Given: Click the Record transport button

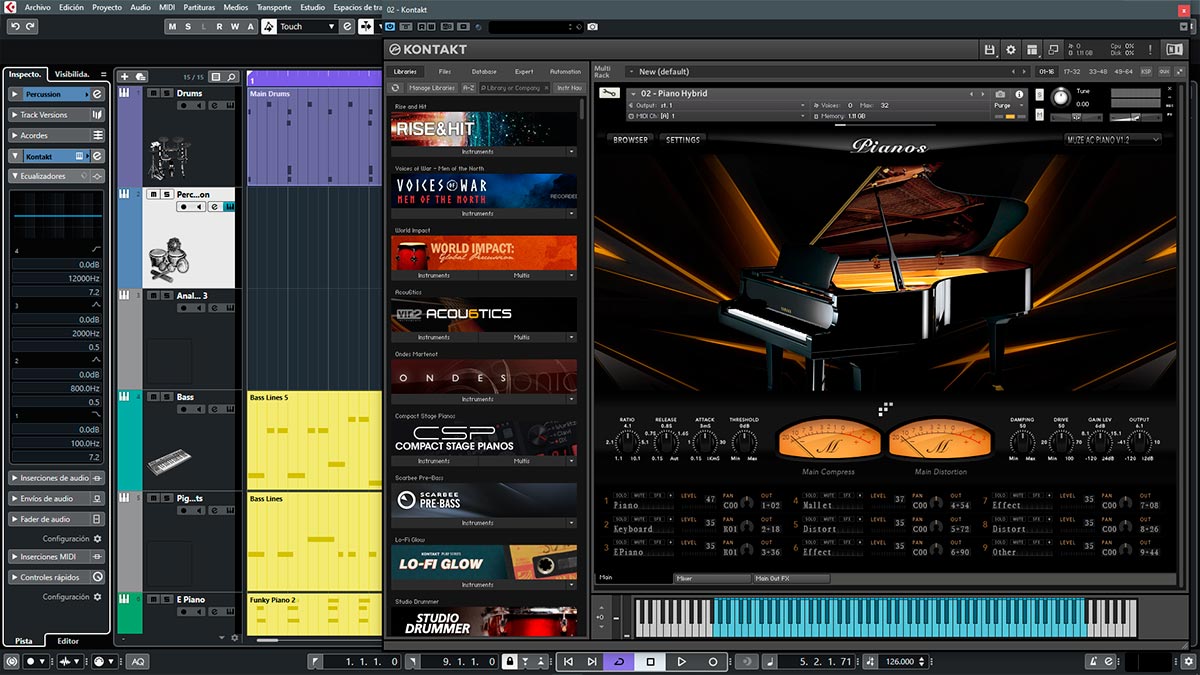Looking at the screenshot, I should (713, 662).
